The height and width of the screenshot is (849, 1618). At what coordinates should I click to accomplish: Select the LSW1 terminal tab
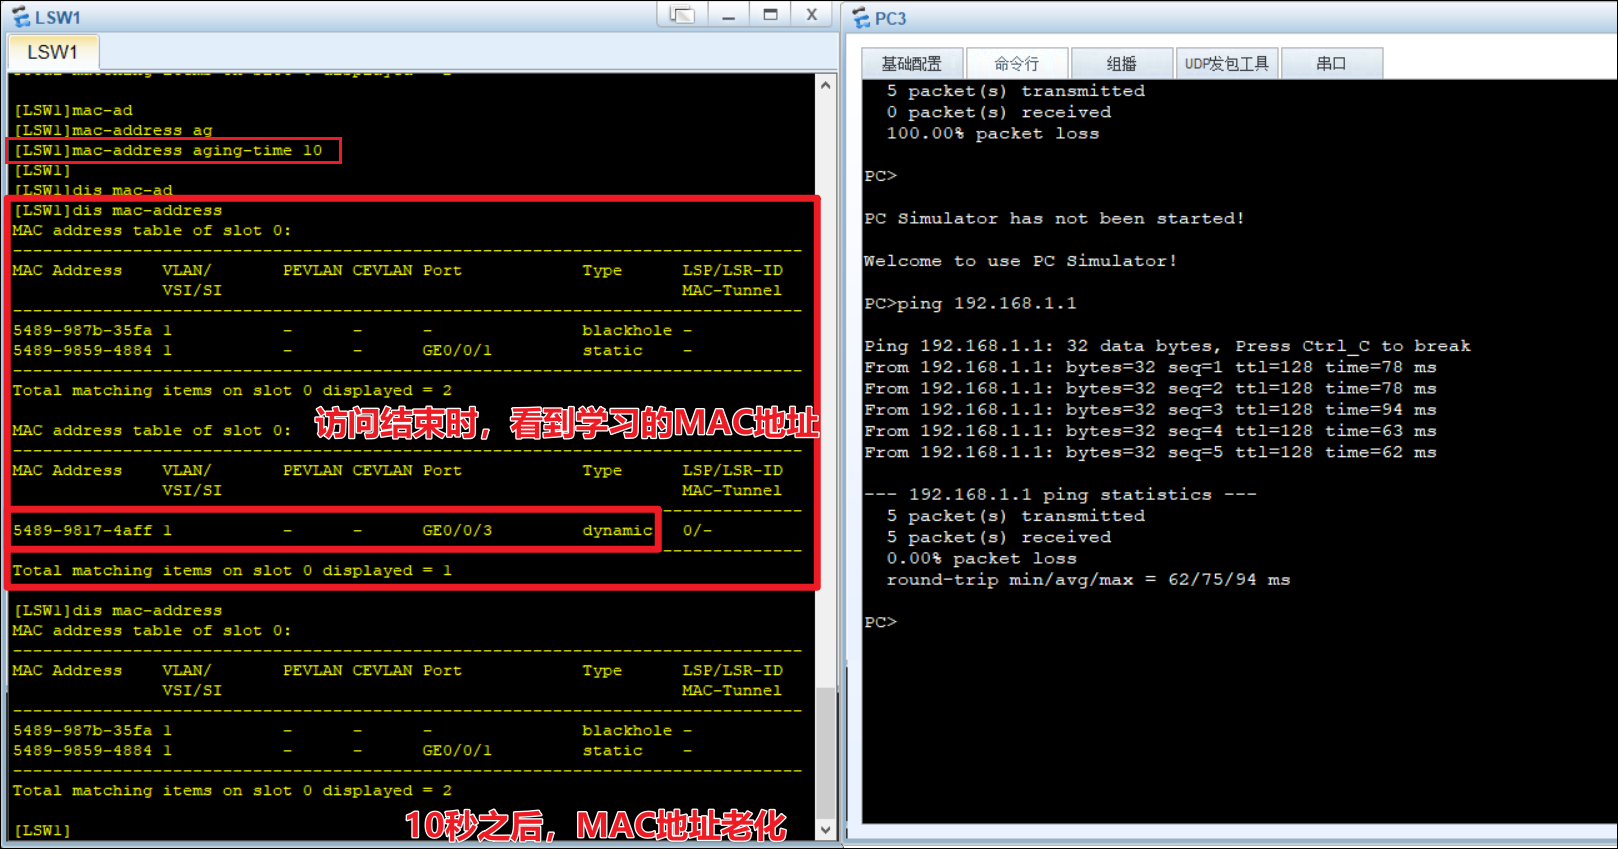coord(53,52)
